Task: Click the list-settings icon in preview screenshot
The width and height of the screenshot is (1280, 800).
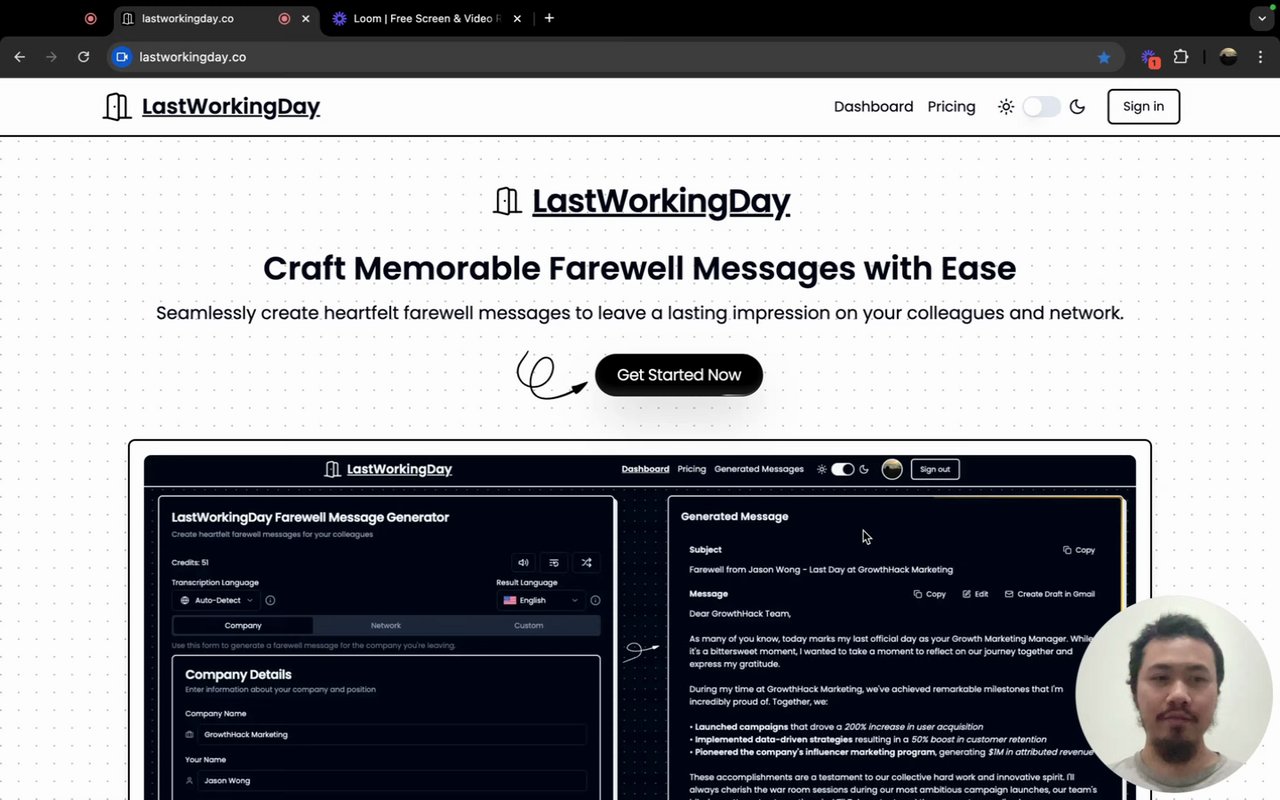Action: pos(554,562)
